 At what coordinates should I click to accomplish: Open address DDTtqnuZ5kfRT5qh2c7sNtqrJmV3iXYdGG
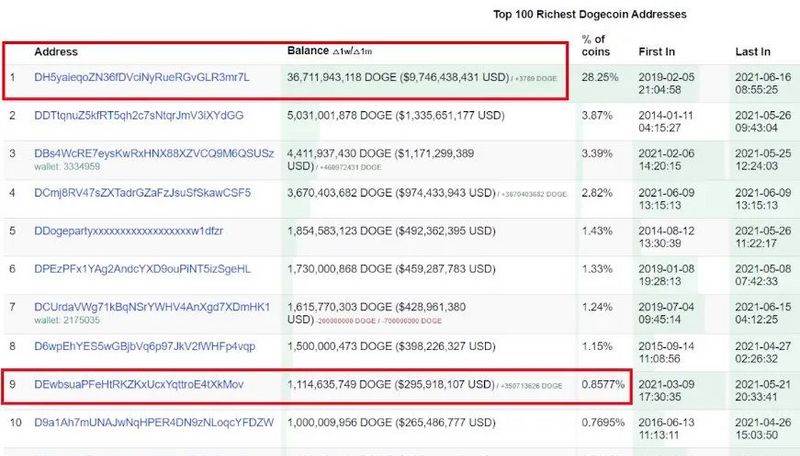coord(139,116)
